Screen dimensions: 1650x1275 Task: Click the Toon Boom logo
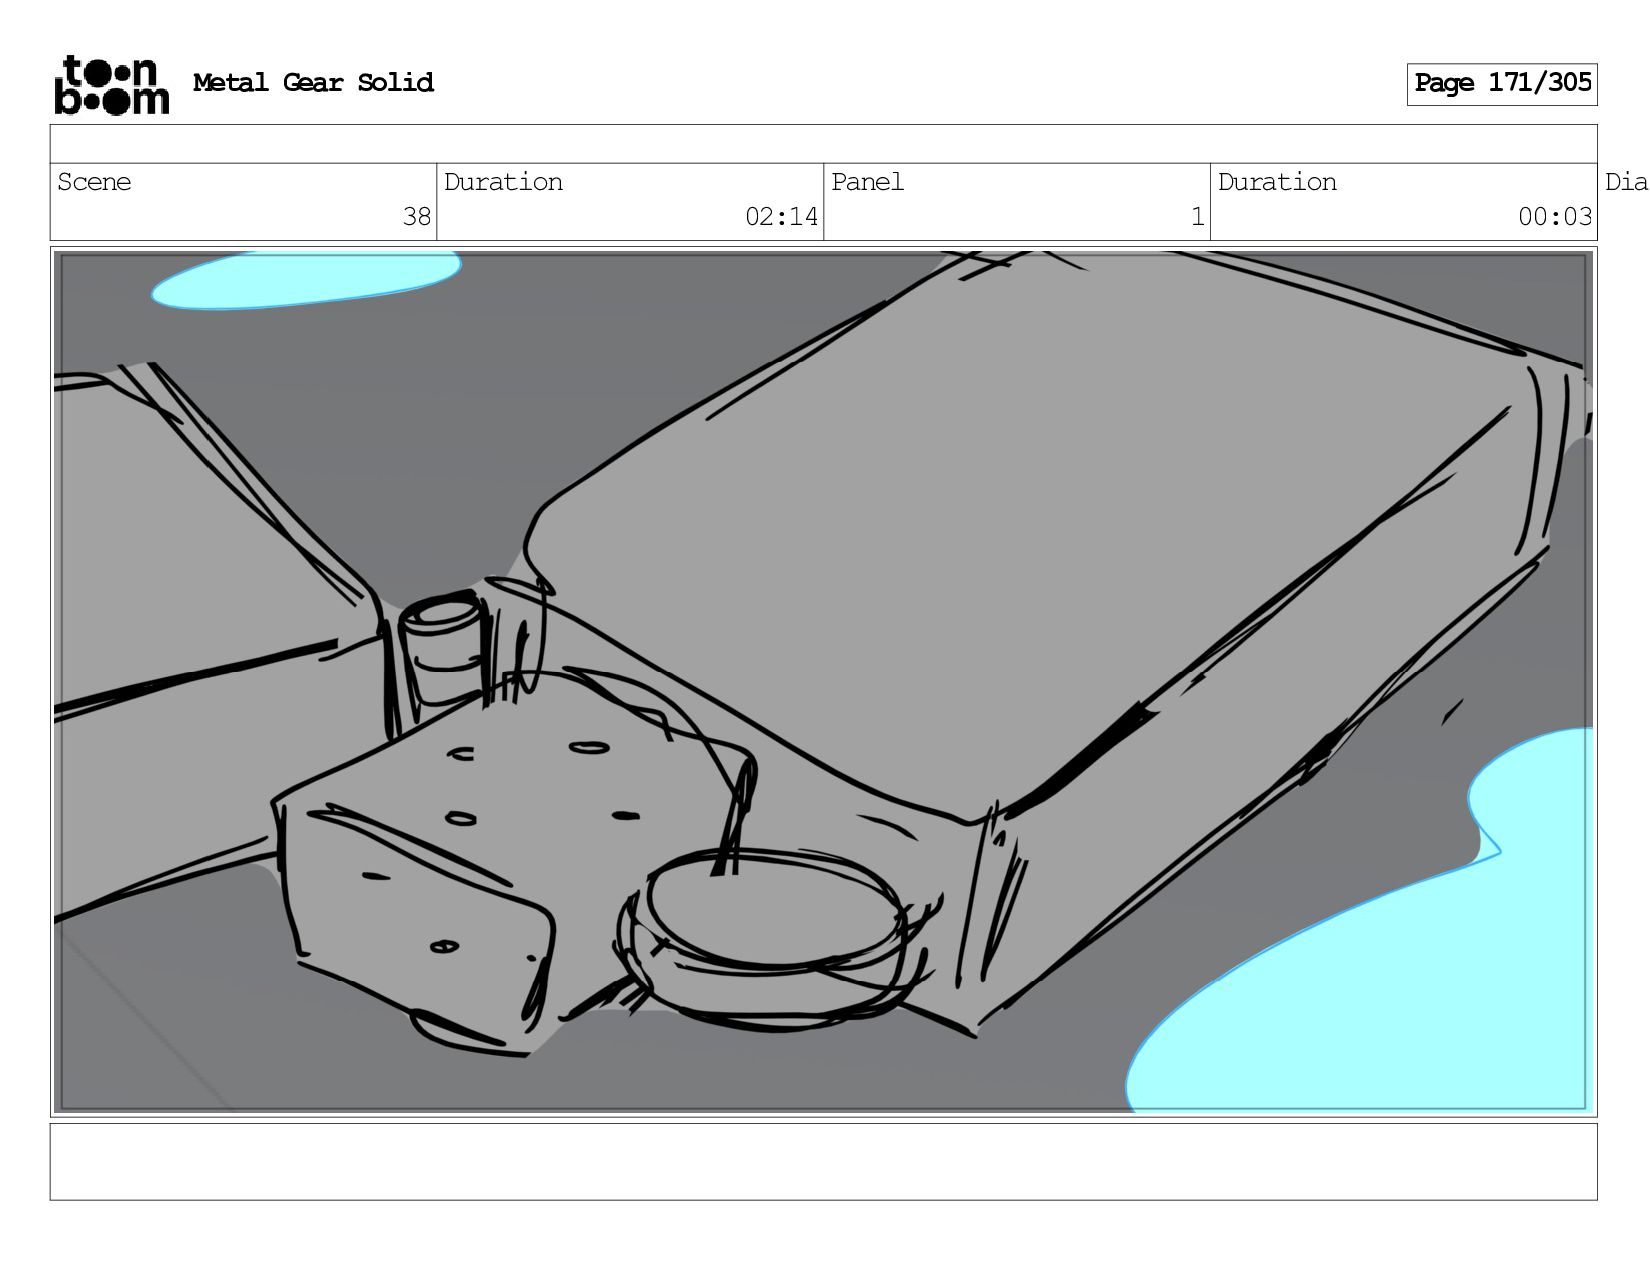[x=111, y=84]
